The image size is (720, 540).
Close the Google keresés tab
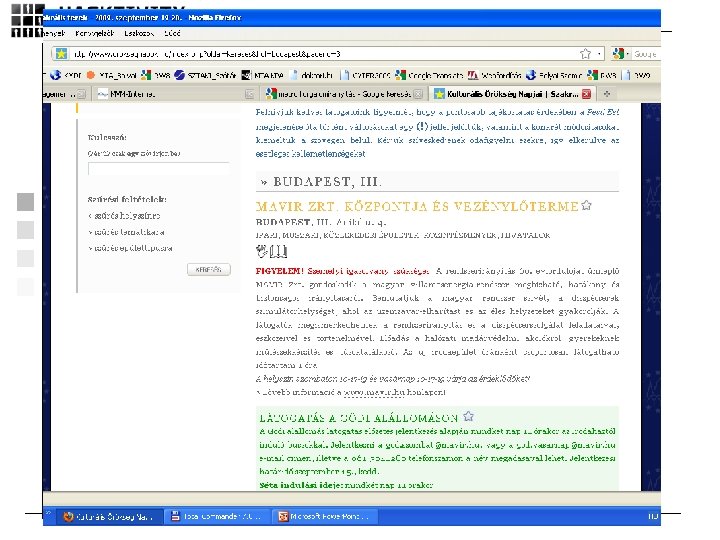[x=418, y=94]
